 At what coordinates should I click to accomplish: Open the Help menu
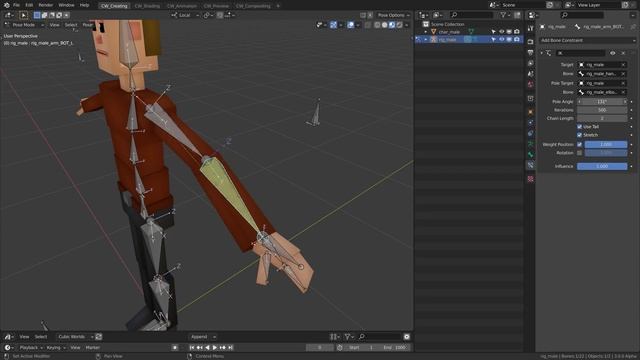(x=84, y=5)
